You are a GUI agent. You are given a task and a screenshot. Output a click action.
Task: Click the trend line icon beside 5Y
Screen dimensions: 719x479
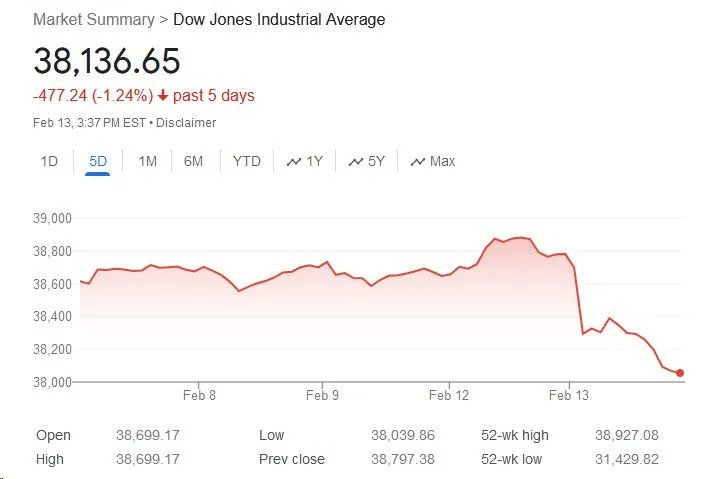pyautogui.click(x=356, y=161)
